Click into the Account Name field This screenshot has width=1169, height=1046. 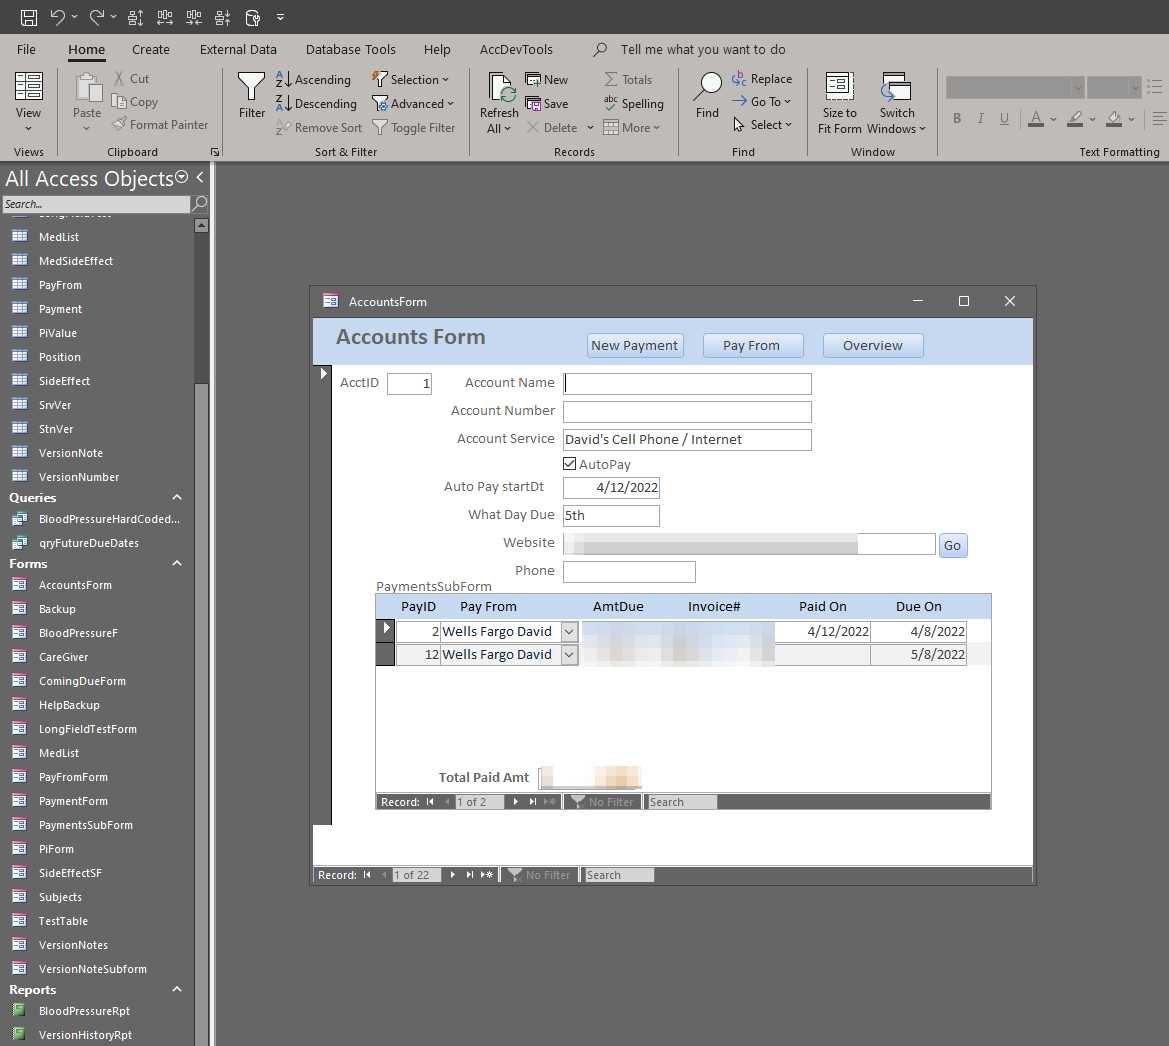687,383
